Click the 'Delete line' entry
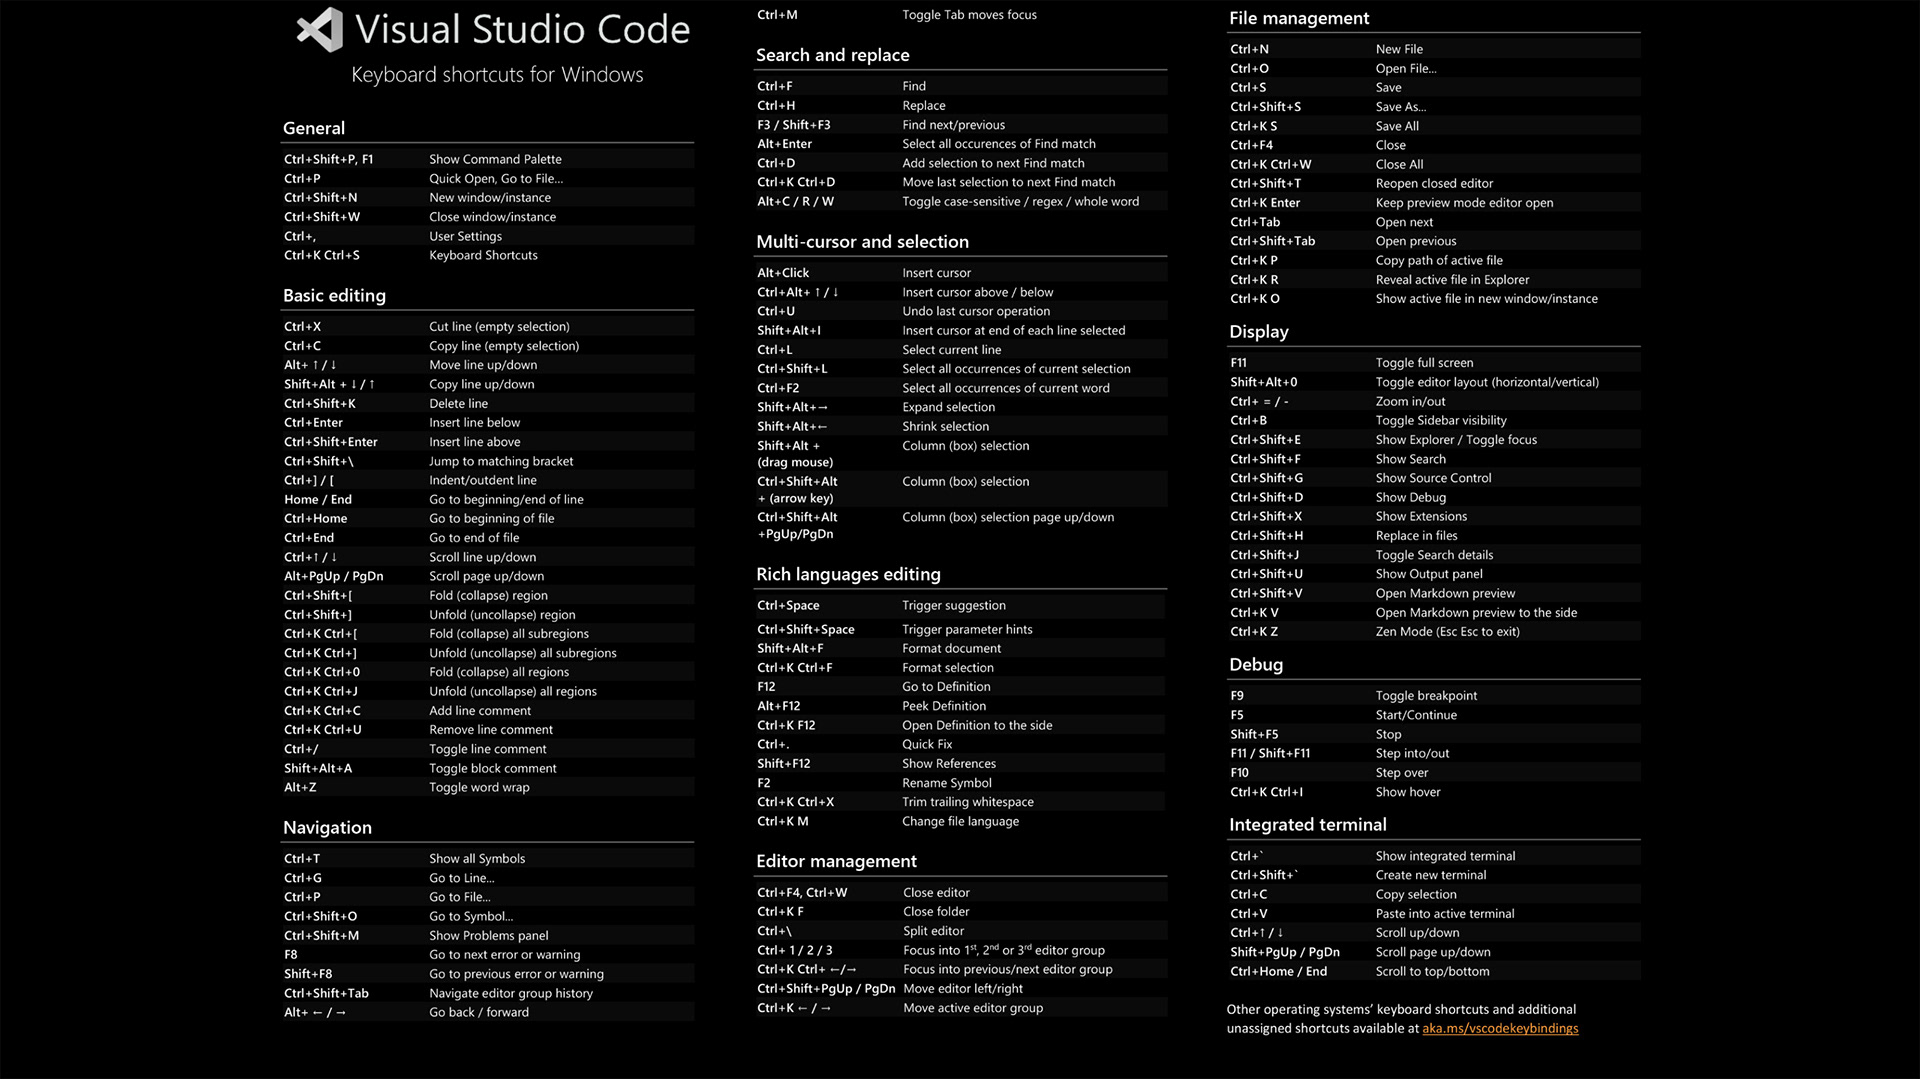 pyautogui.click(x=458, y=403)
